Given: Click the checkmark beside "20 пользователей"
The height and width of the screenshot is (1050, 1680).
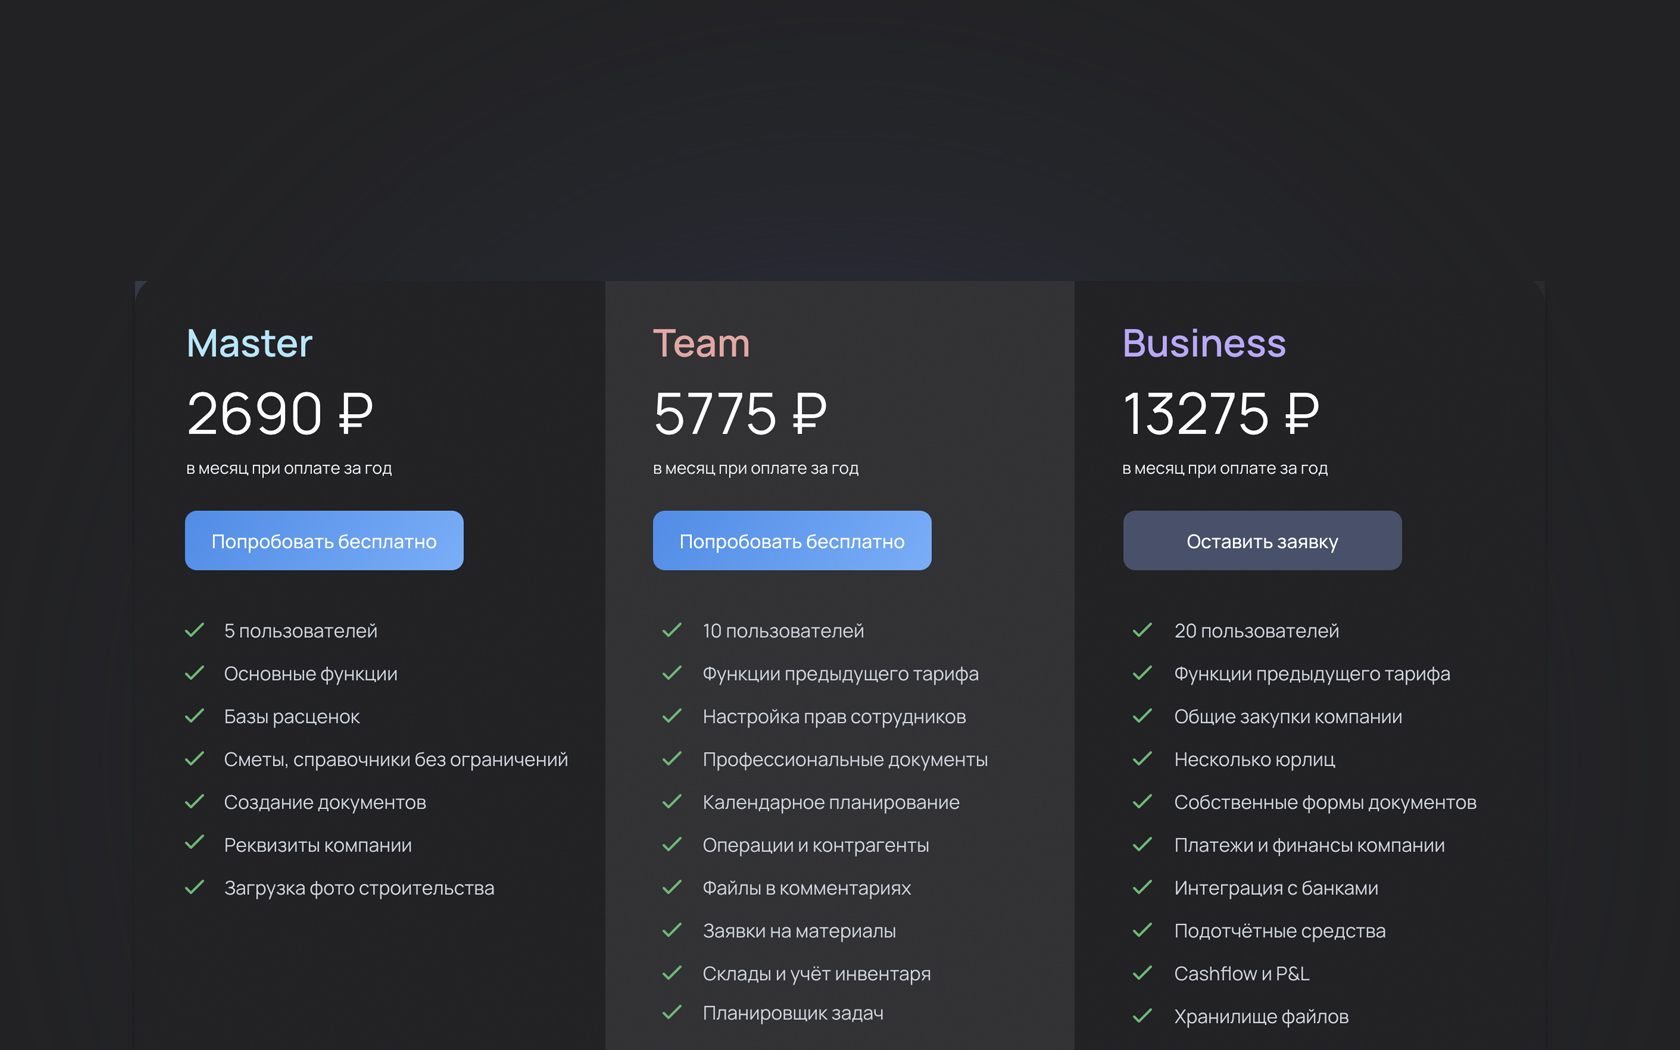Looking at the screenshot, I should click(1142, 630).
